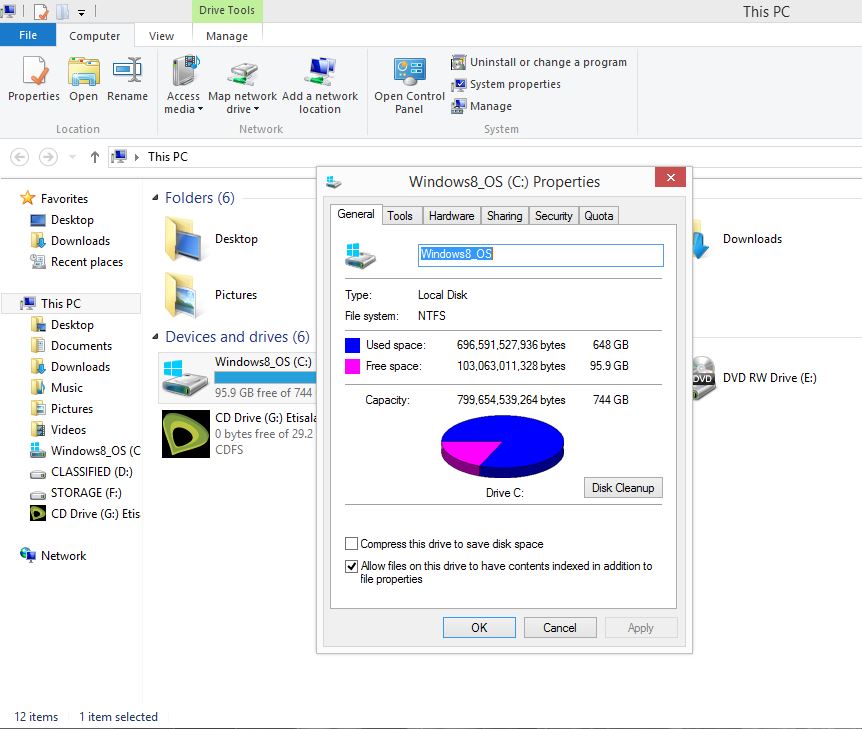Screen dimensions: 862x729
Task: Open recent locations dropdown arrow
Action: (x=73, y=157)
